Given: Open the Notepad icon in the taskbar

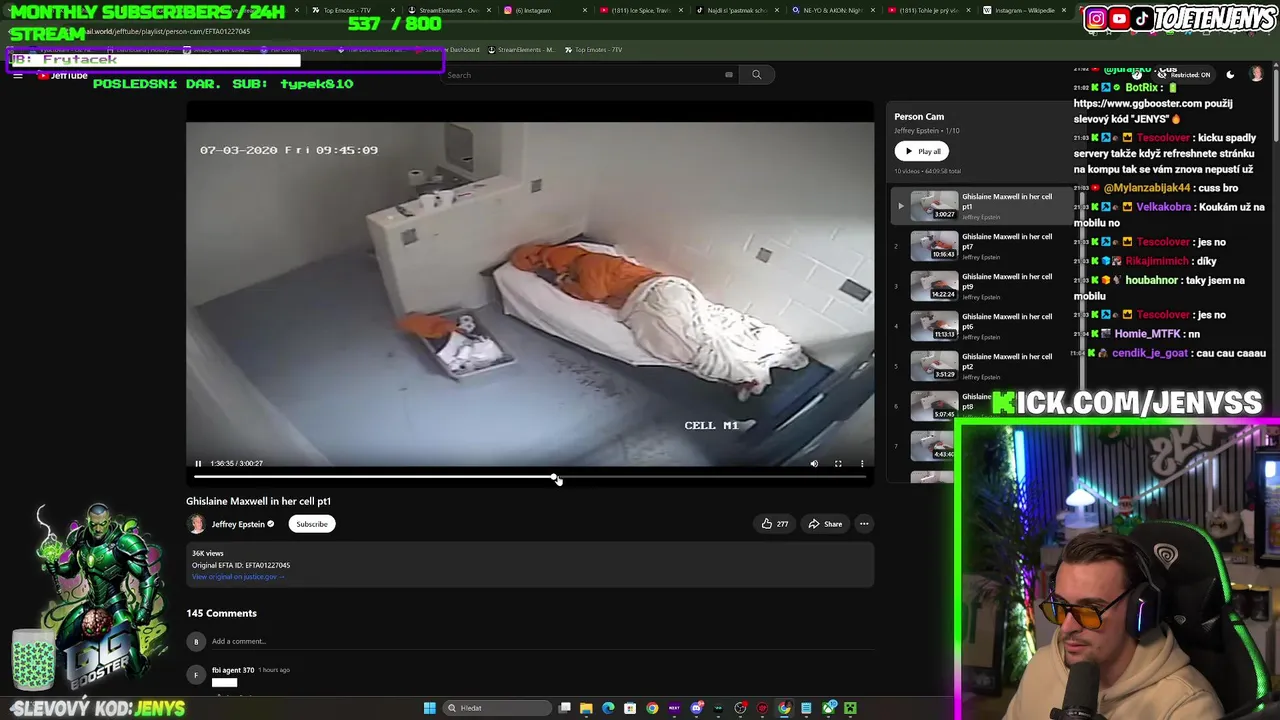Looking at the screenshot, I should click(806, 708).
